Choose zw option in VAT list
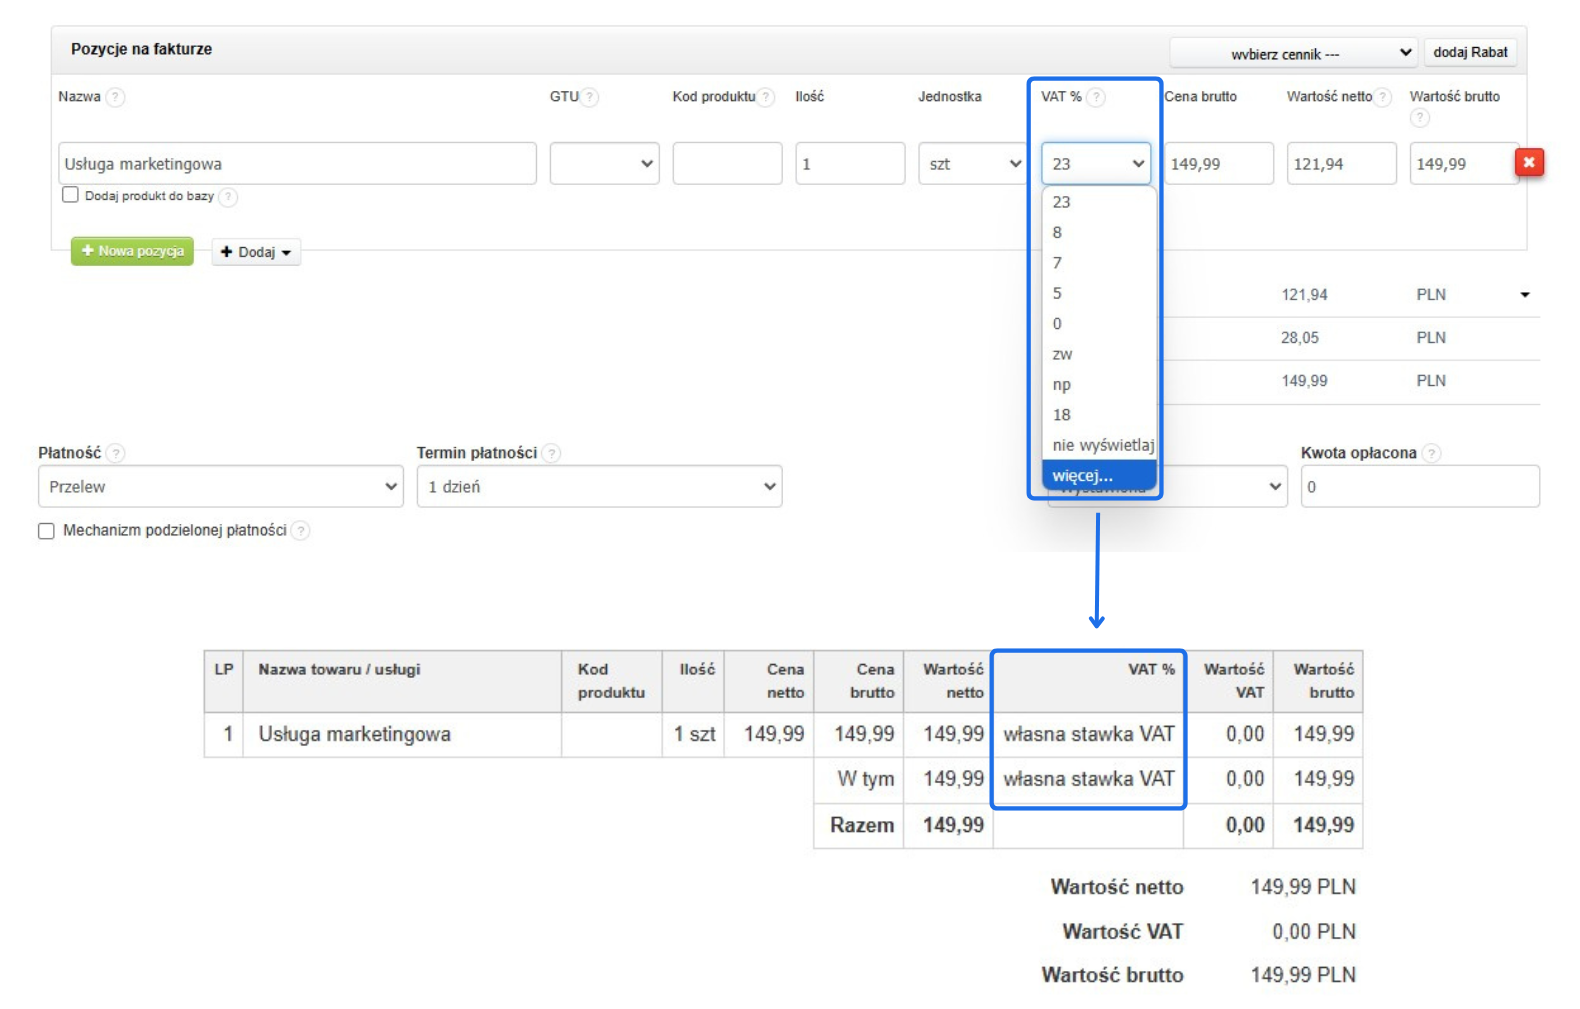 [x=1062, y=354]
